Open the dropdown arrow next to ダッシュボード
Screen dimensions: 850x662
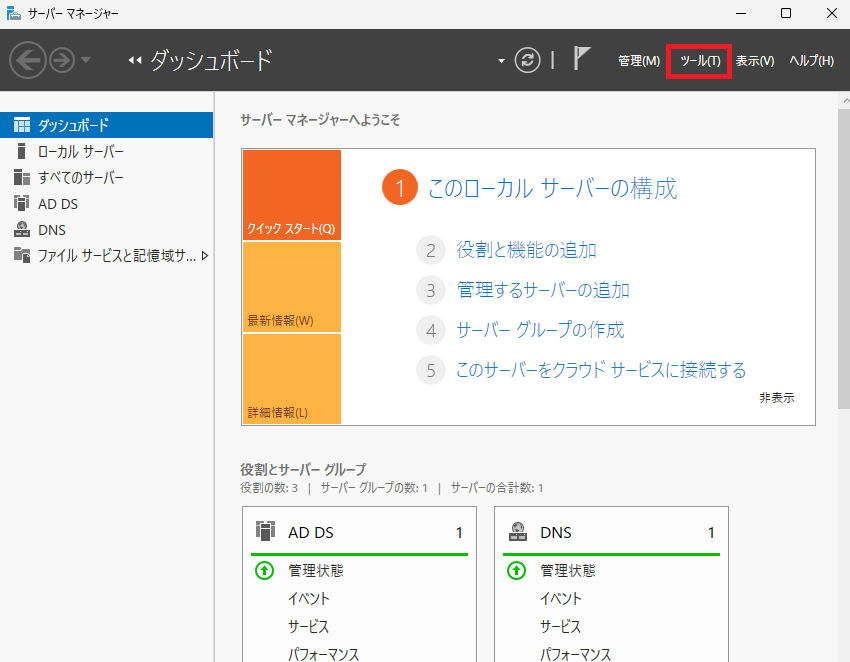coord(499,60)
